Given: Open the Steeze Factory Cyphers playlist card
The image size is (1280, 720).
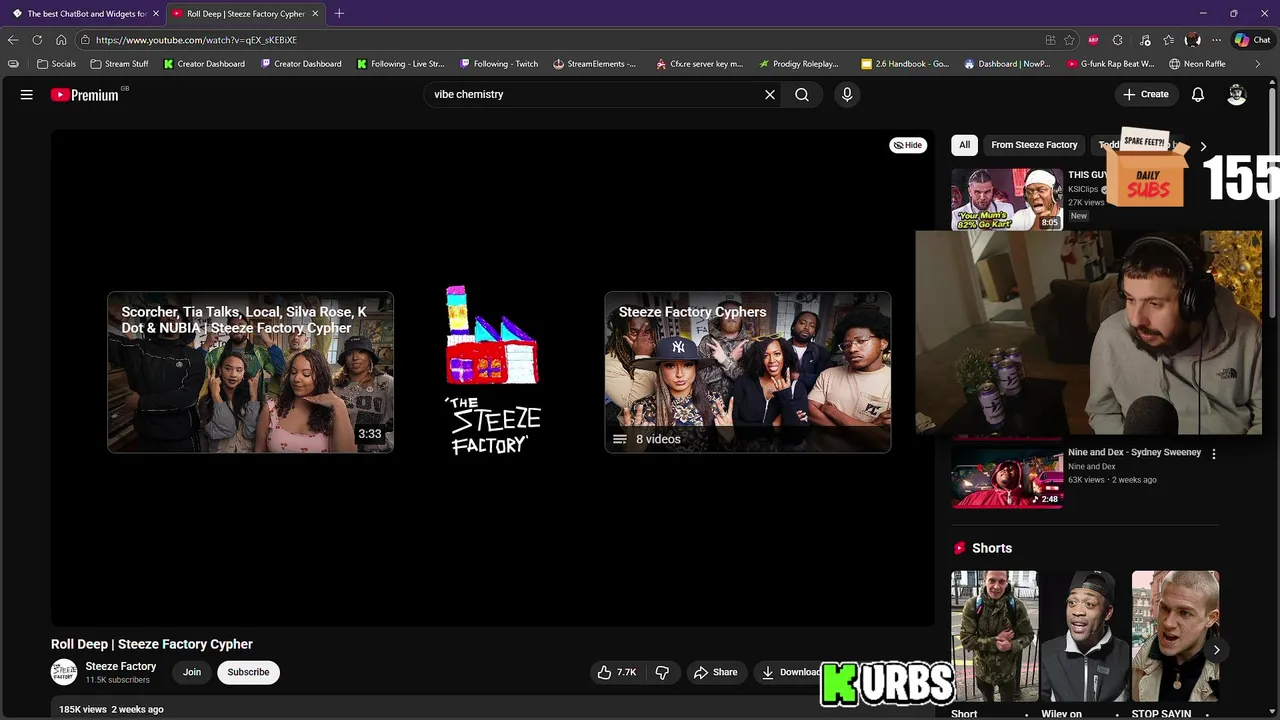Looking at the screenshot, I should [x=748, y=372].
